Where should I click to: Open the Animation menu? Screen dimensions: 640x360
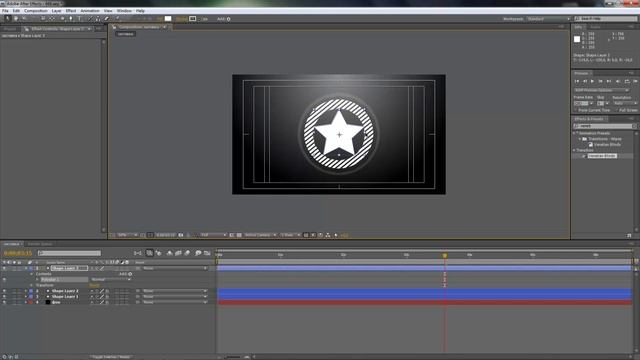click(x=90, y=11)
